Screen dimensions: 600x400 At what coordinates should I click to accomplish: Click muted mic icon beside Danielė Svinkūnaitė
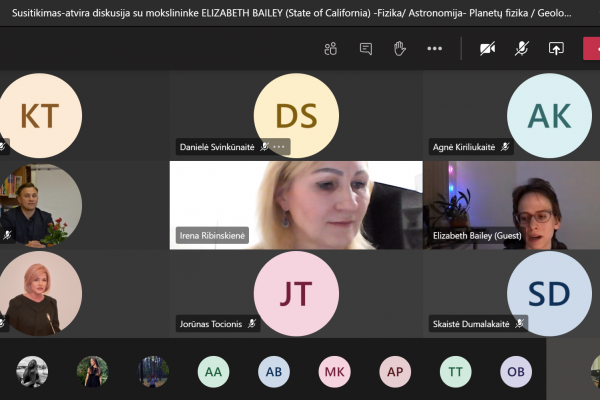[x=264, y=147]
